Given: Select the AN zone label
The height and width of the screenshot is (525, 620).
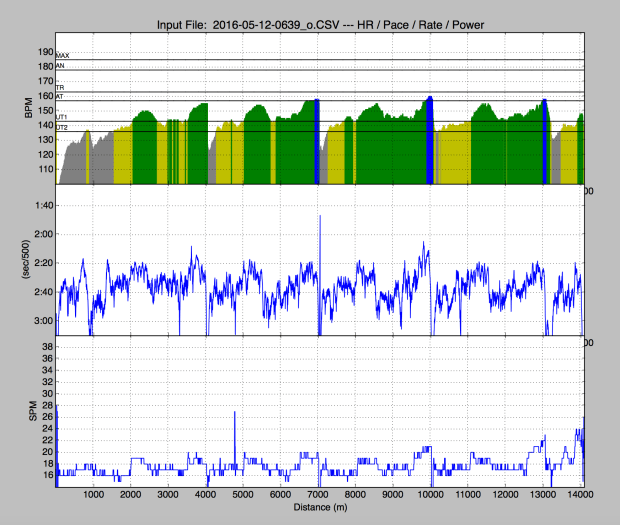Looking at the screenshot, I should point(60,65).
